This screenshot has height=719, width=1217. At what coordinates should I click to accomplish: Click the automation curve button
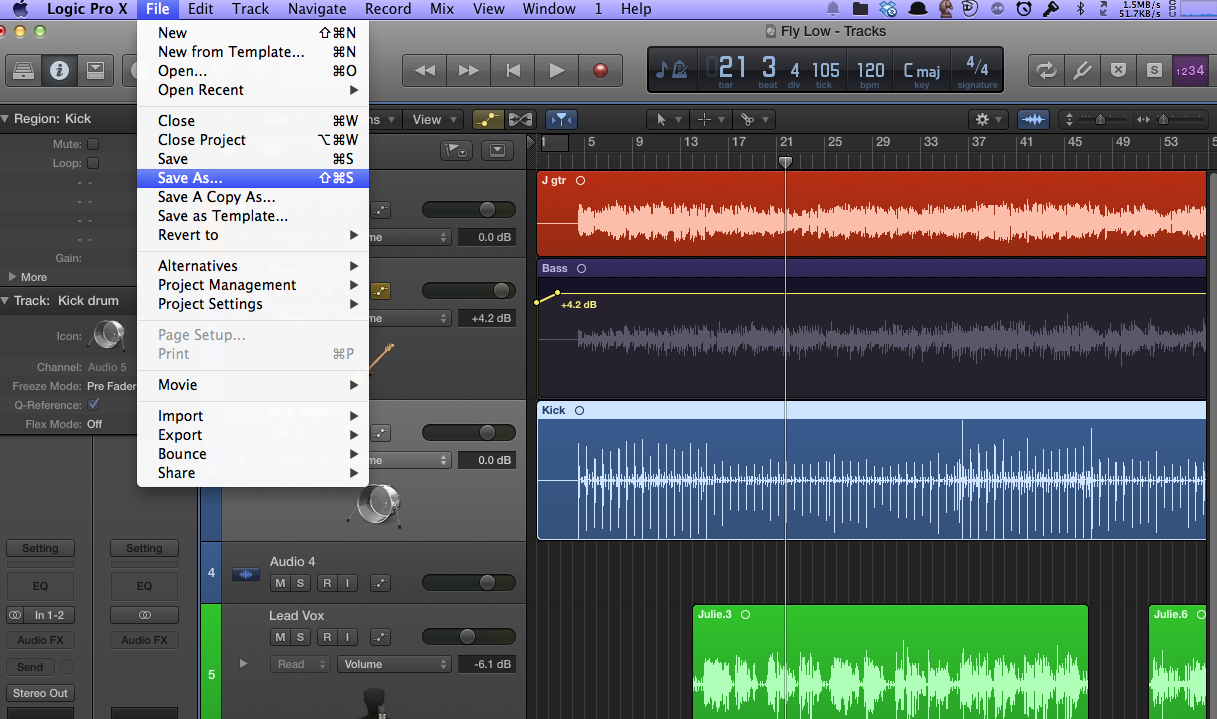pos(488,119)
